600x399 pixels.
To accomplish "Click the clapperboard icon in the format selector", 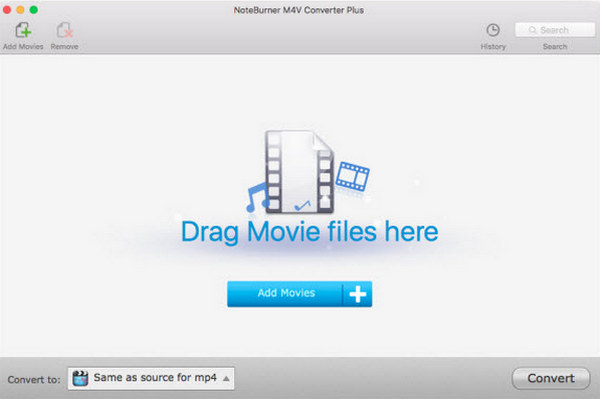I will click(80, 378).
